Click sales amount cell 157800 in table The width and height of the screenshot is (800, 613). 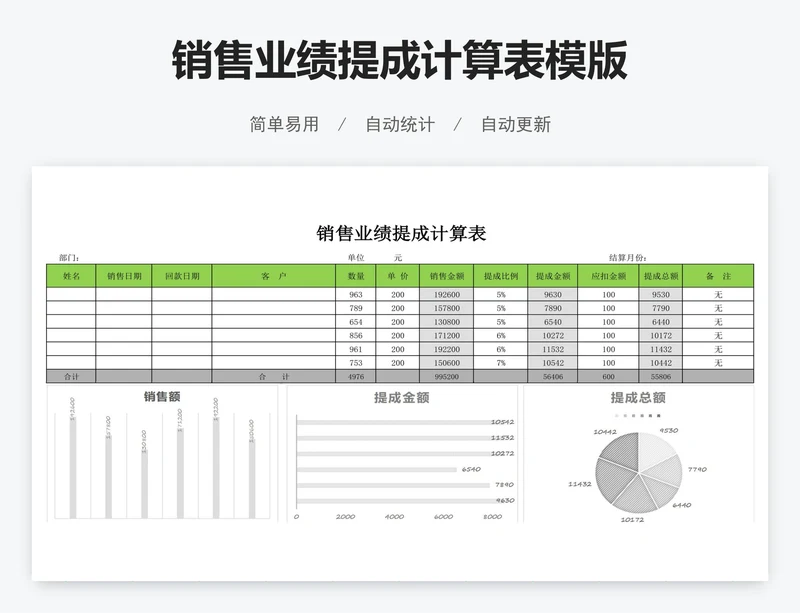coord(446,308)
